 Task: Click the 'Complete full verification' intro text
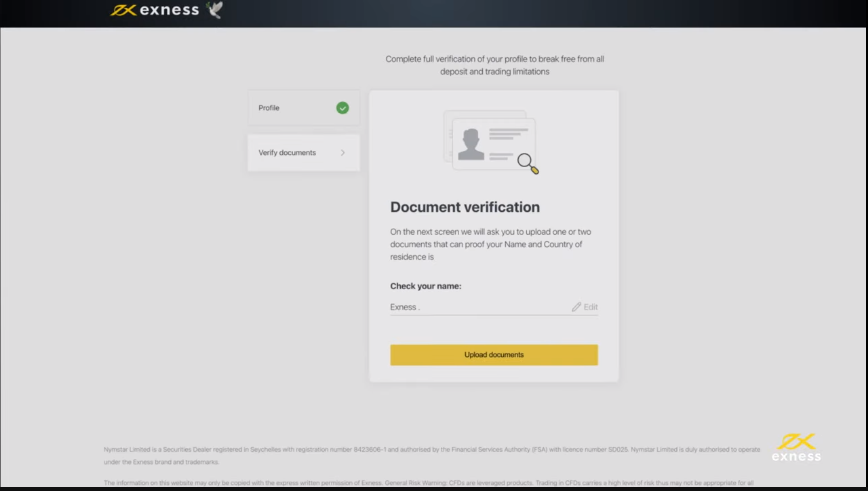click(494, 65)
